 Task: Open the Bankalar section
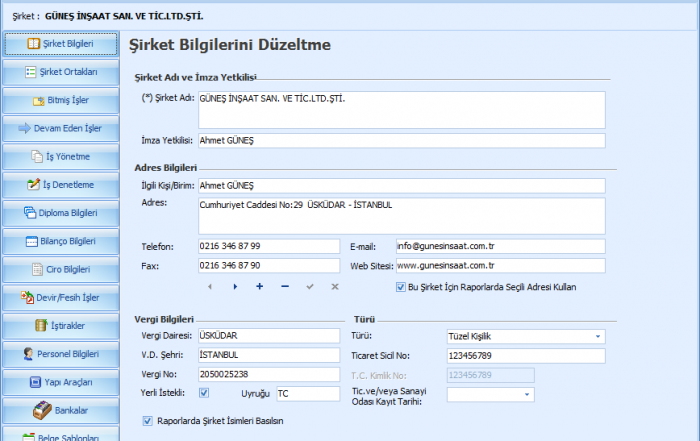61,410
